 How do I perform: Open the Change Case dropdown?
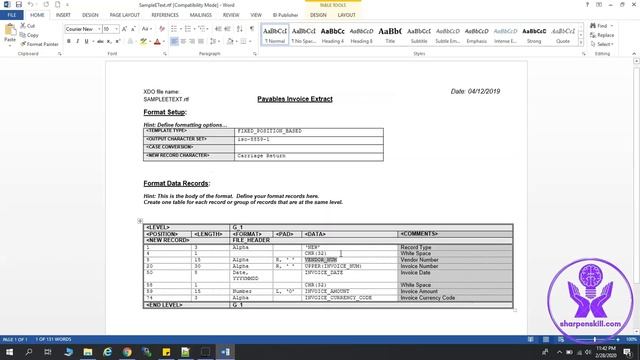point(146,29)
